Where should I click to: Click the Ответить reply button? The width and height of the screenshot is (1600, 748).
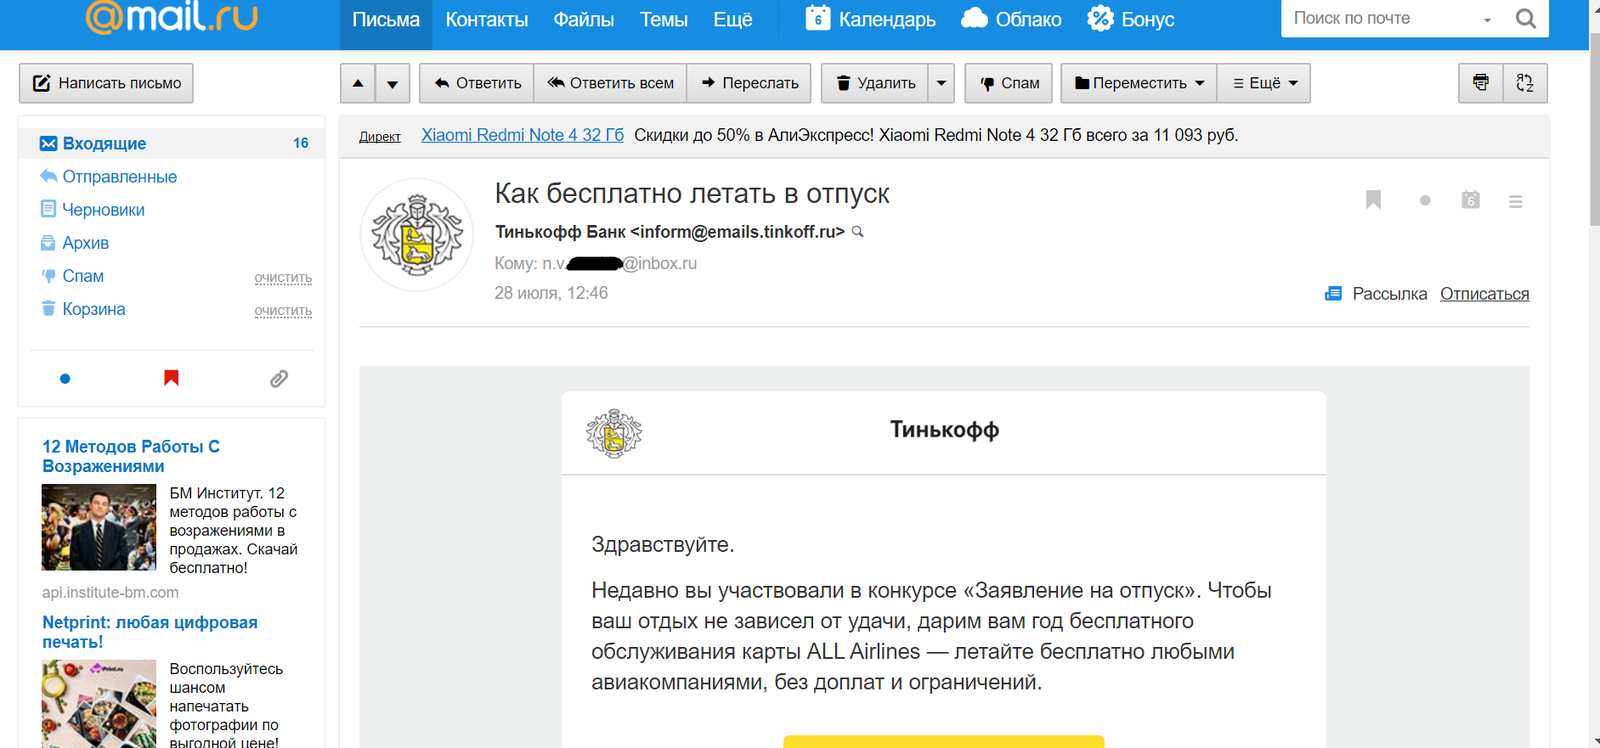point(477,83)
